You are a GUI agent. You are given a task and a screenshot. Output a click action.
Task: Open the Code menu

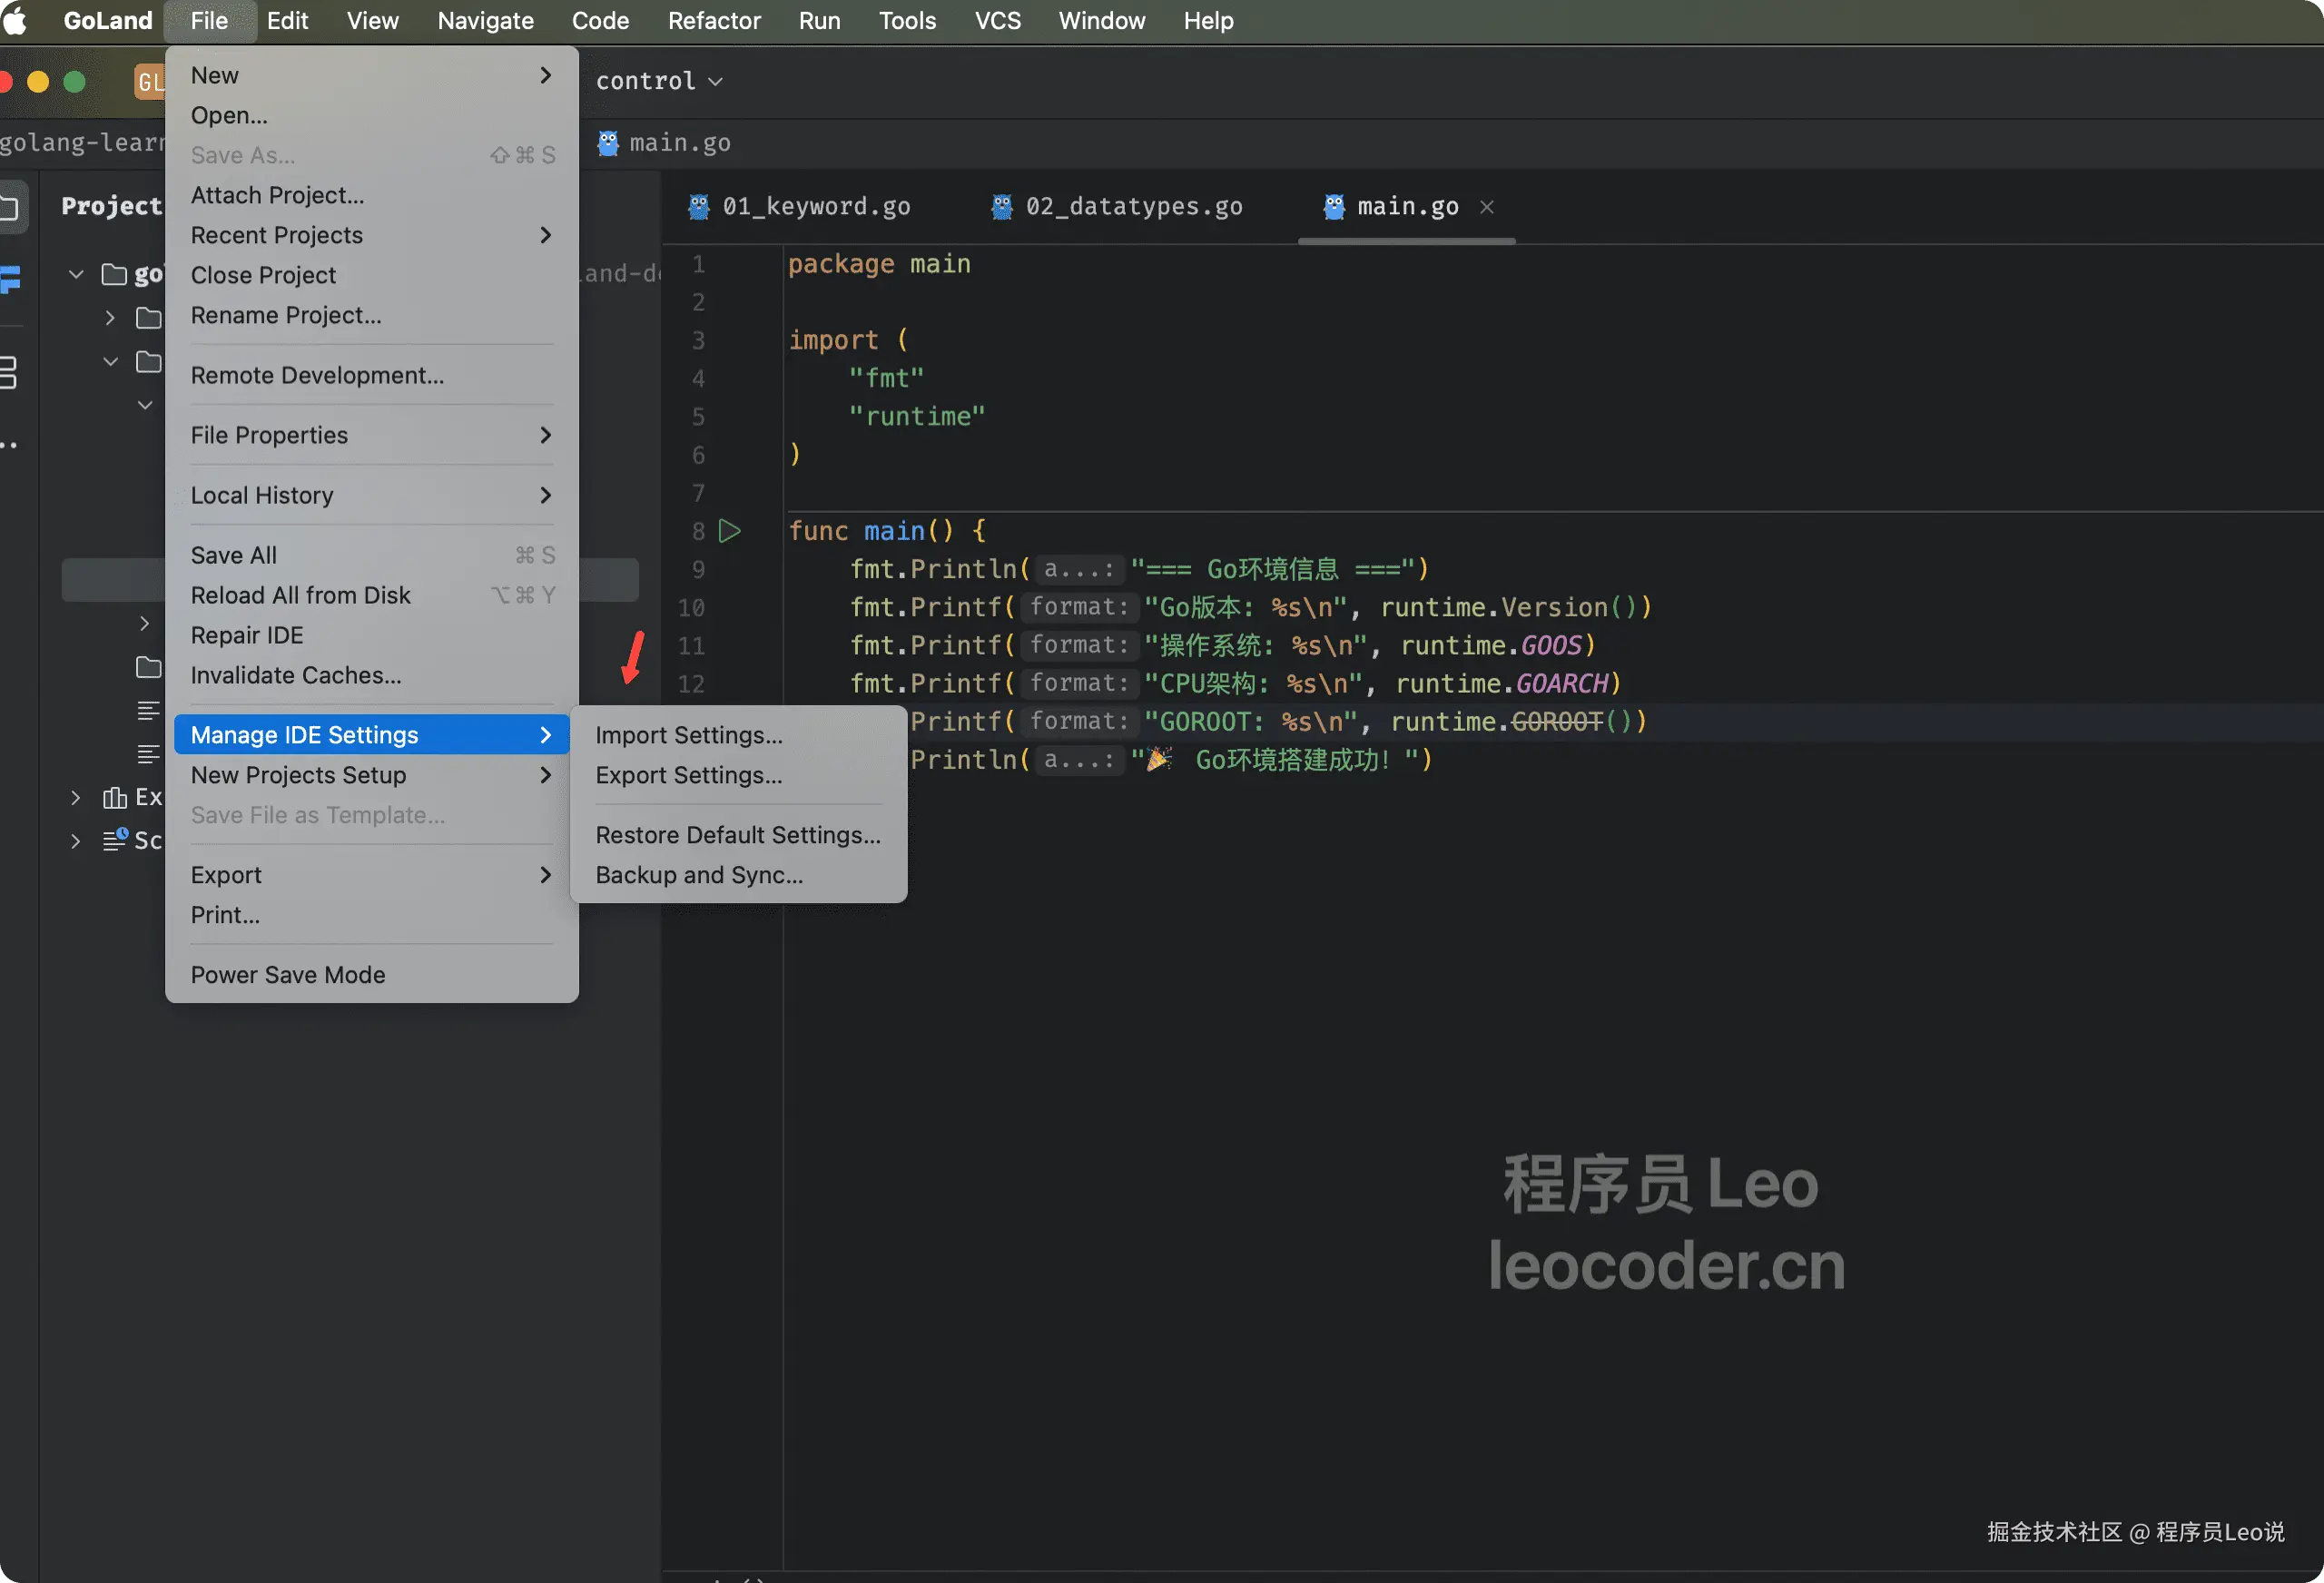(600, 20)
